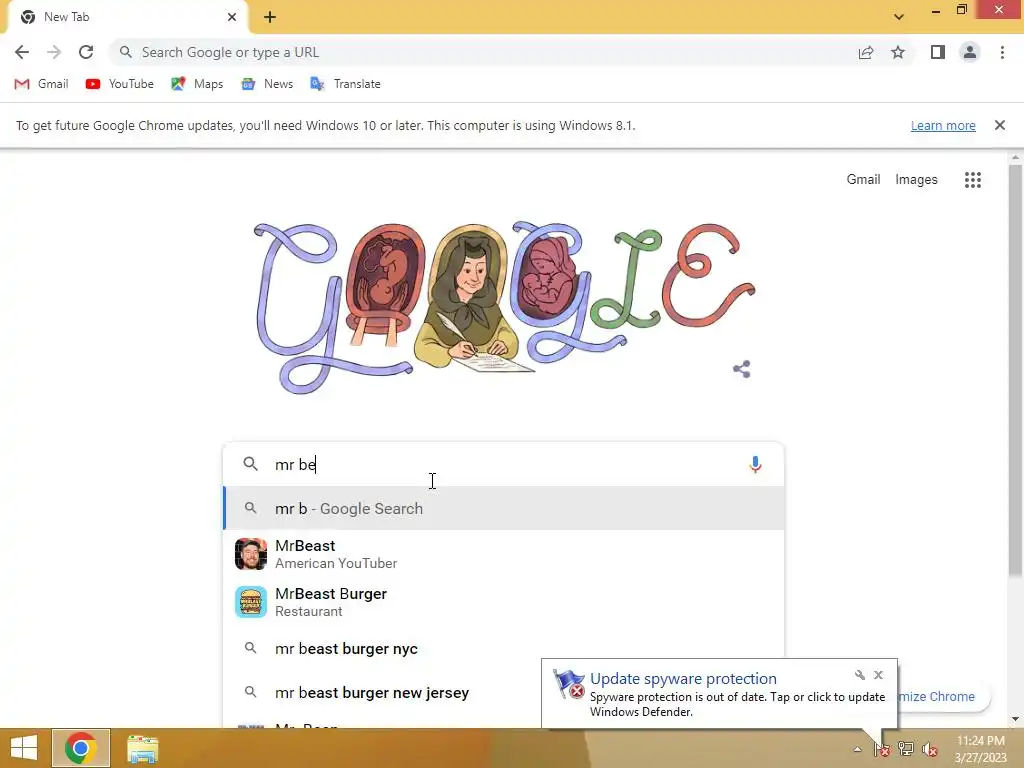Open the YouTube bookmark
Viewport: 1024px width, 768px height.
point(120,84)
